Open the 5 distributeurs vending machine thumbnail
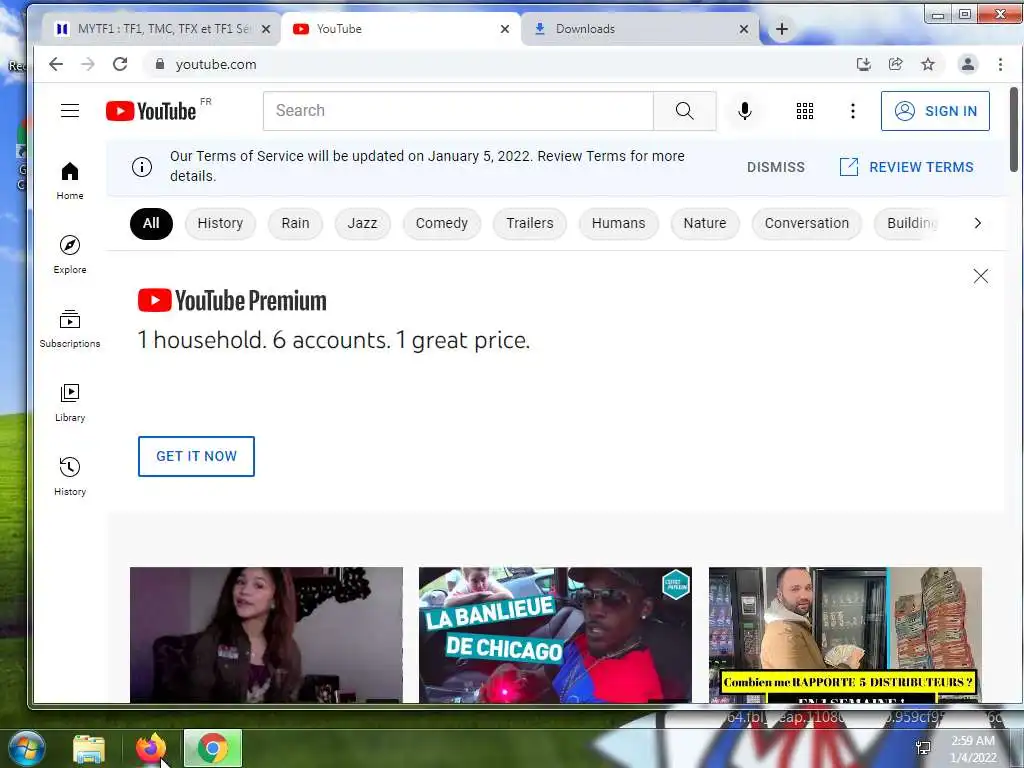 pos(845,635)
